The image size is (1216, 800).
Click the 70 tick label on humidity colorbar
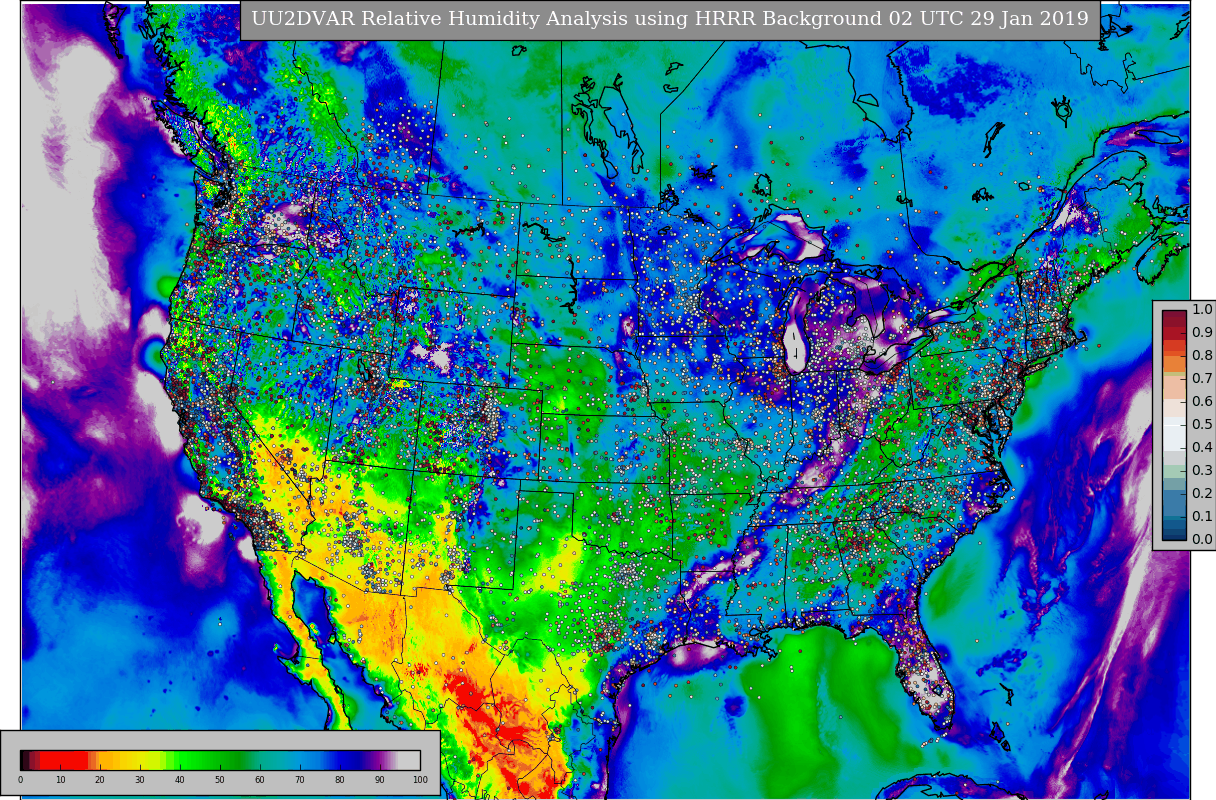click(x=300, y=780)
